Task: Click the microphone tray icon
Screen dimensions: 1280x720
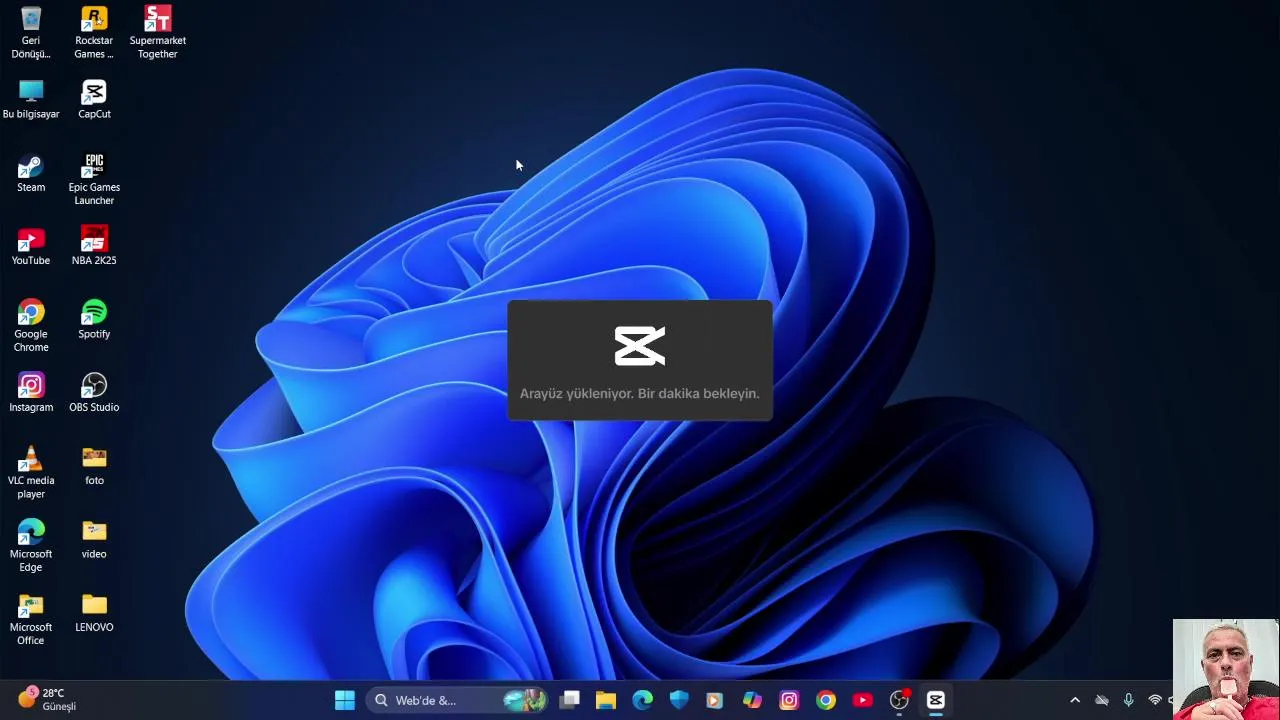Action: pos(1128,700)
